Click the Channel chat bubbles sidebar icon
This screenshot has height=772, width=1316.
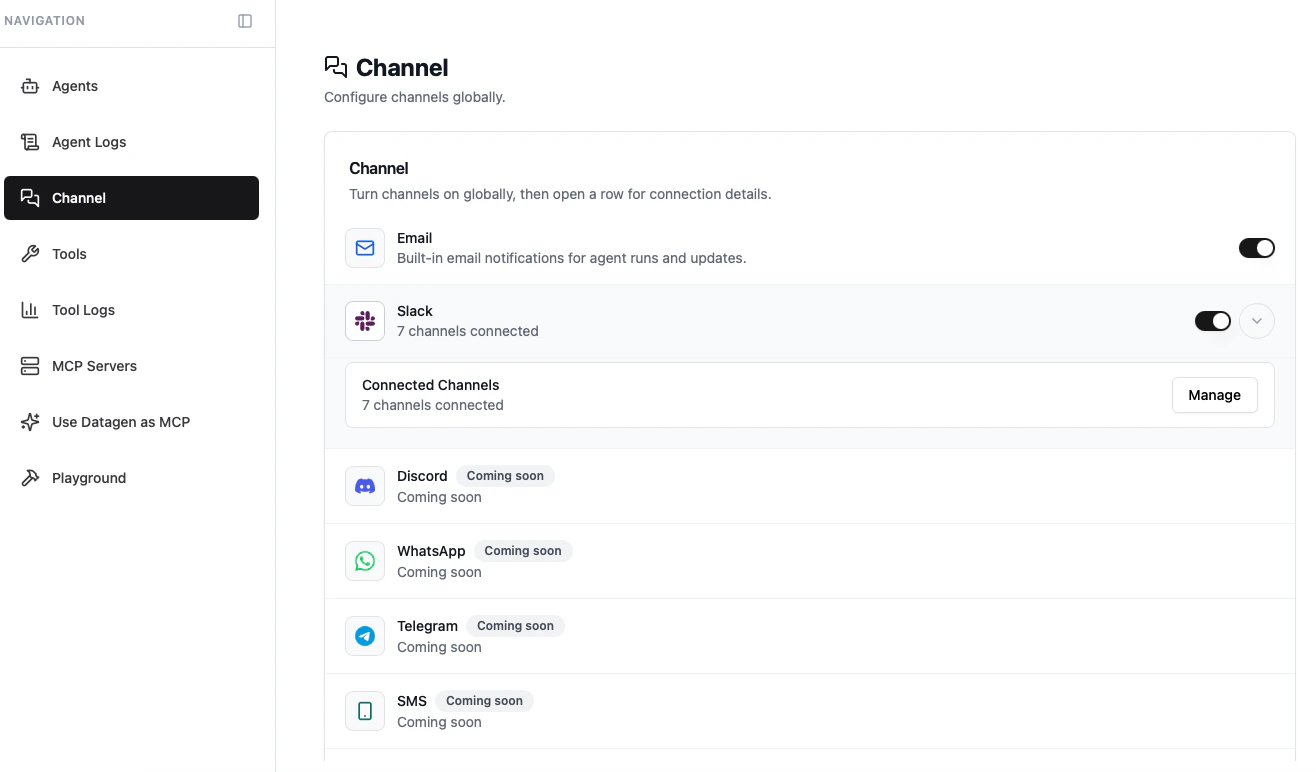(30, 198)
